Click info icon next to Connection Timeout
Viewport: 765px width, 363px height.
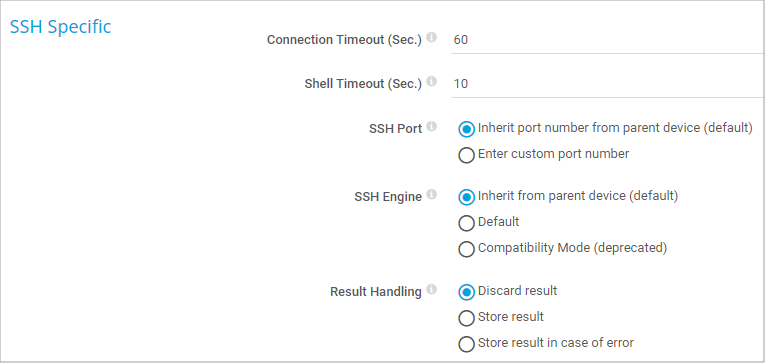pos(431,38)
